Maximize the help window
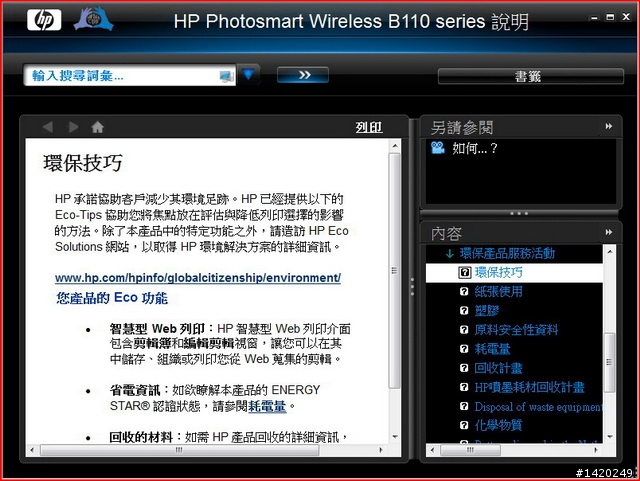Image resolution: width=640 pixels, height=481 pixels. point(610,17)
